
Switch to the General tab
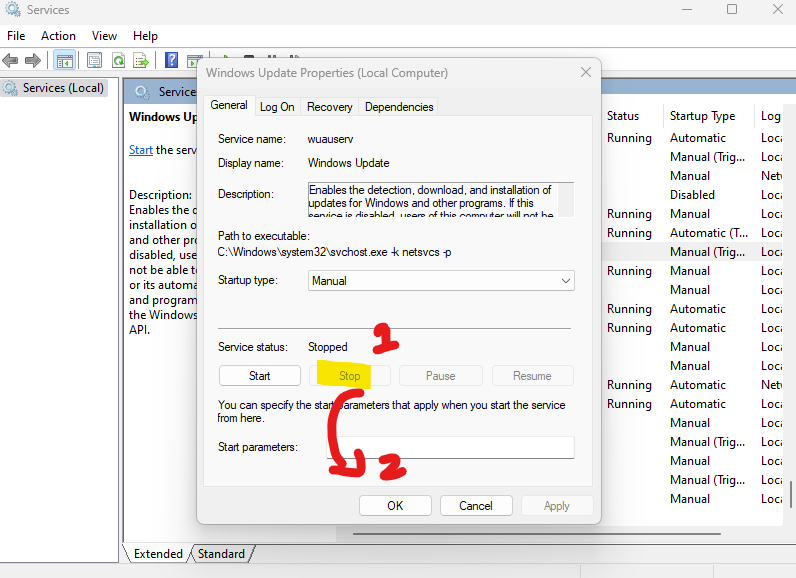point(229,106)
